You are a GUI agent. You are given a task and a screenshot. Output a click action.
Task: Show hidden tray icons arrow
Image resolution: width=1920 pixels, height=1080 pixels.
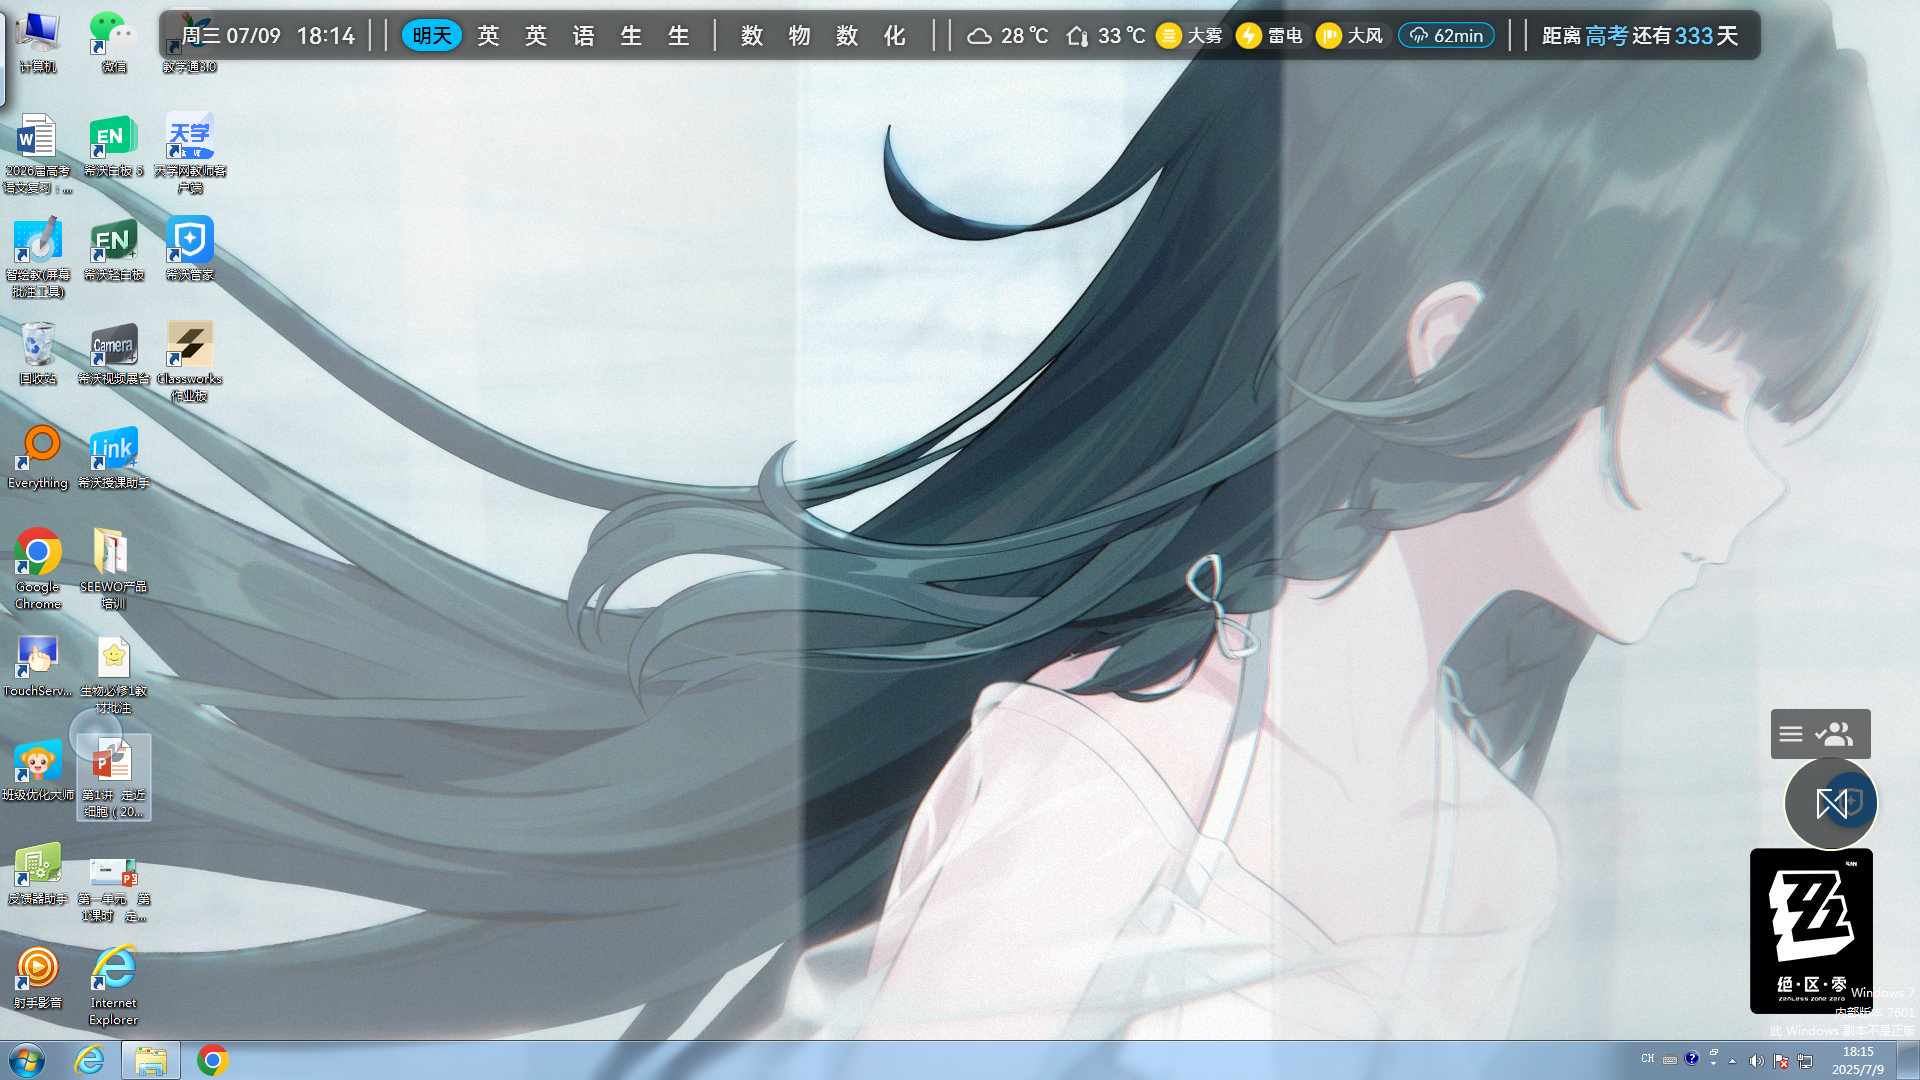pyautogui.click(x=1733, y=1061)
